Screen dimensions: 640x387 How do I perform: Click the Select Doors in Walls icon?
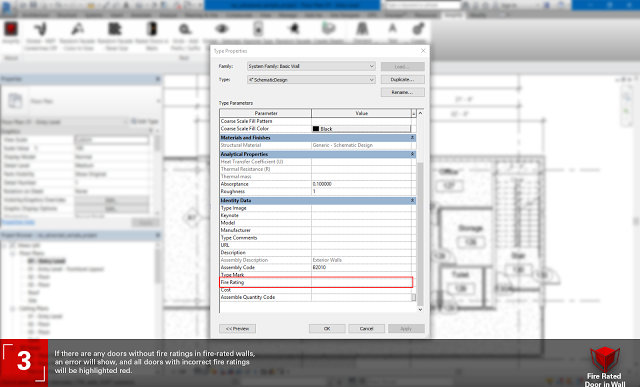pos(152,29)
